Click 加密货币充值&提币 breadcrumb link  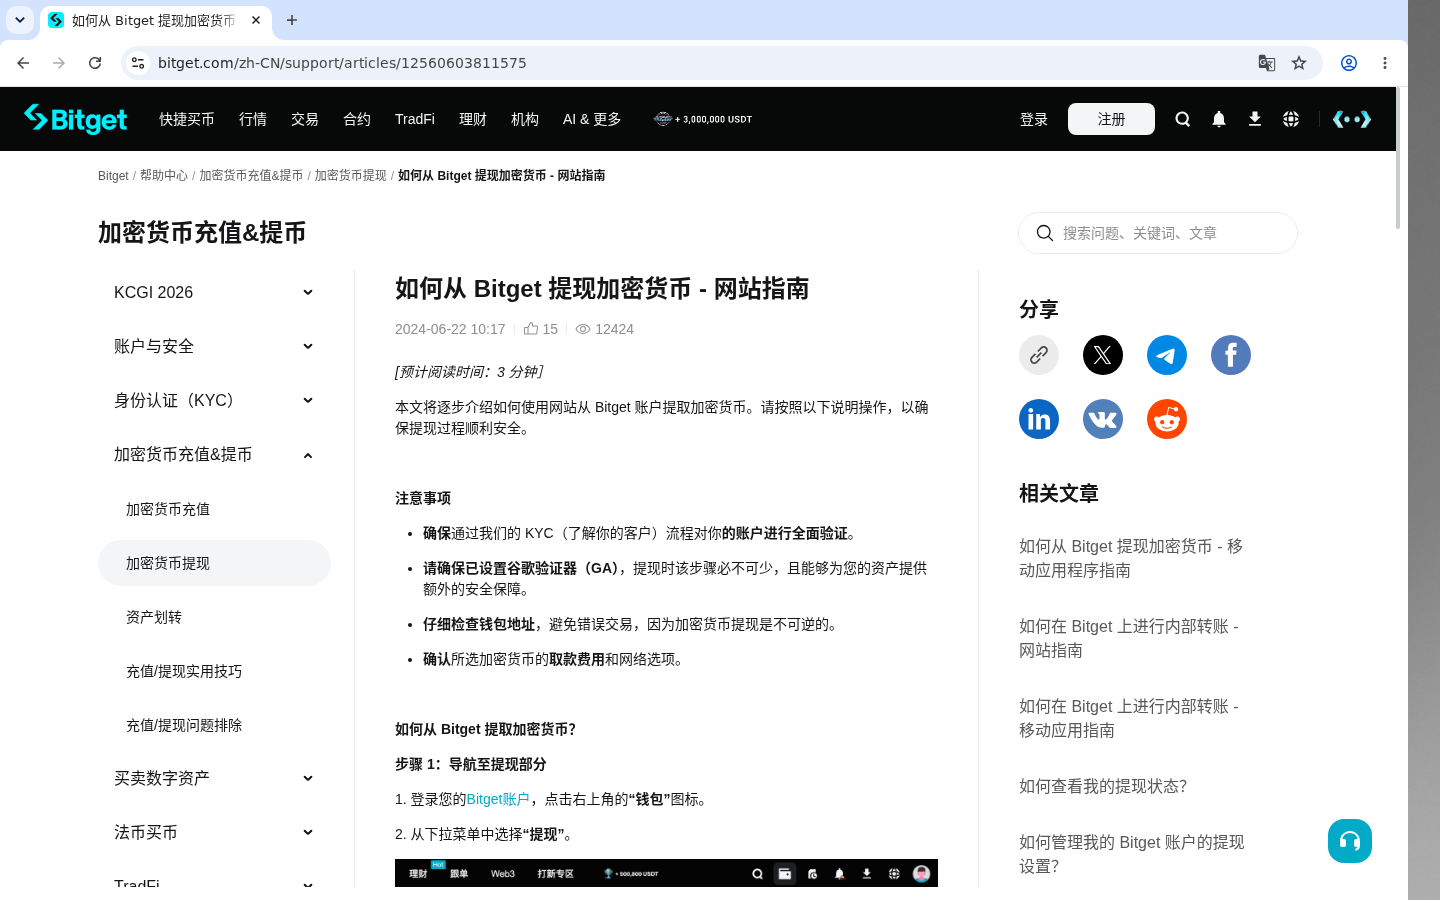coord(251,175)
